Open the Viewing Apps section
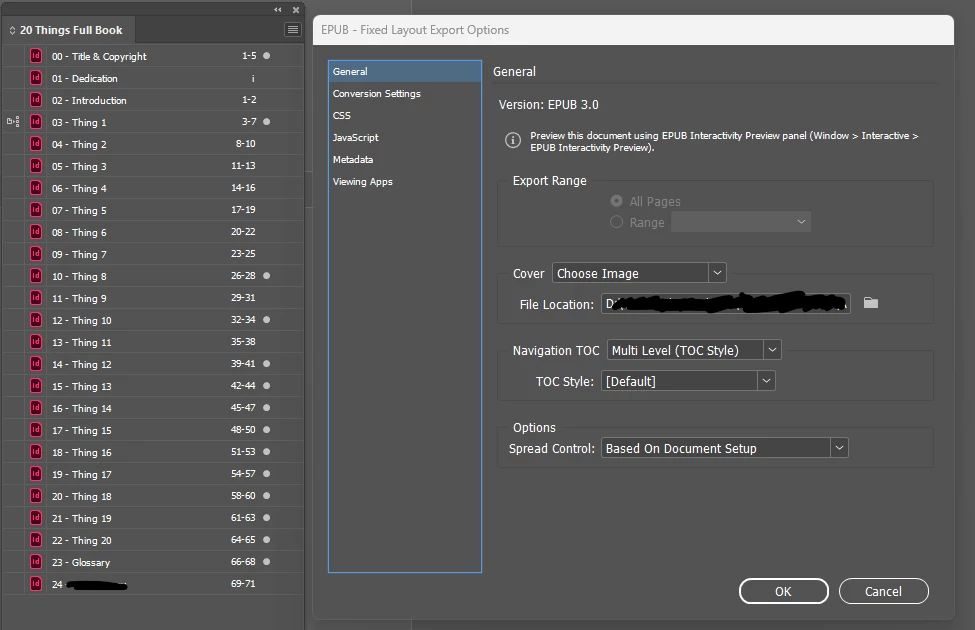 [x=405, y=182]
